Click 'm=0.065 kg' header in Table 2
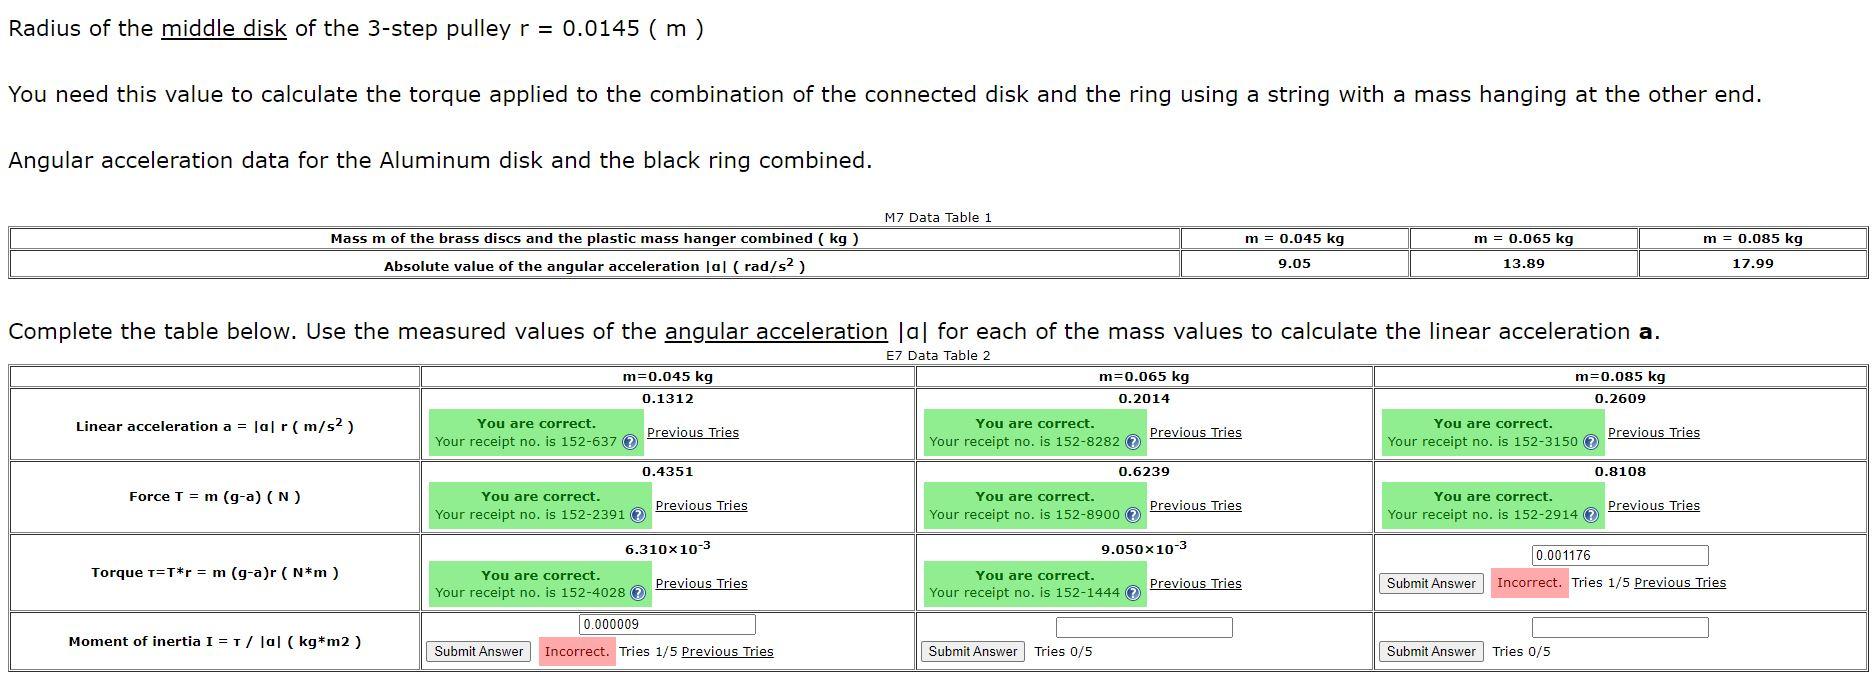 (1144, 377)
